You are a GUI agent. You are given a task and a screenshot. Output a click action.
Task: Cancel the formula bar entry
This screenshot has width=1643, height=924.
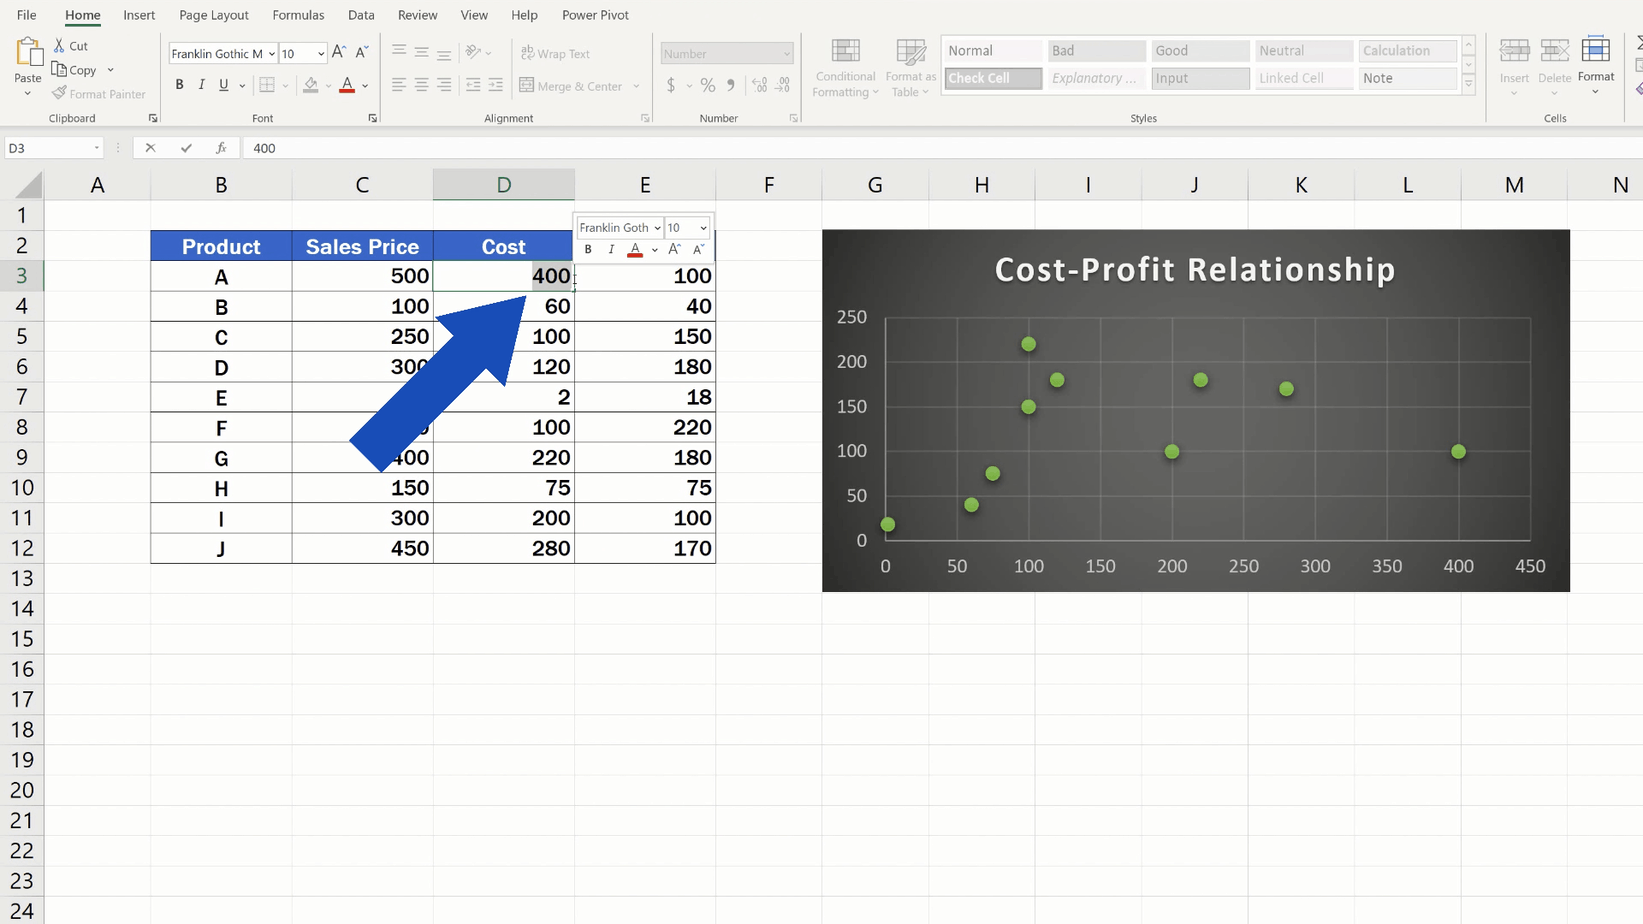click(x=150, y=148)
